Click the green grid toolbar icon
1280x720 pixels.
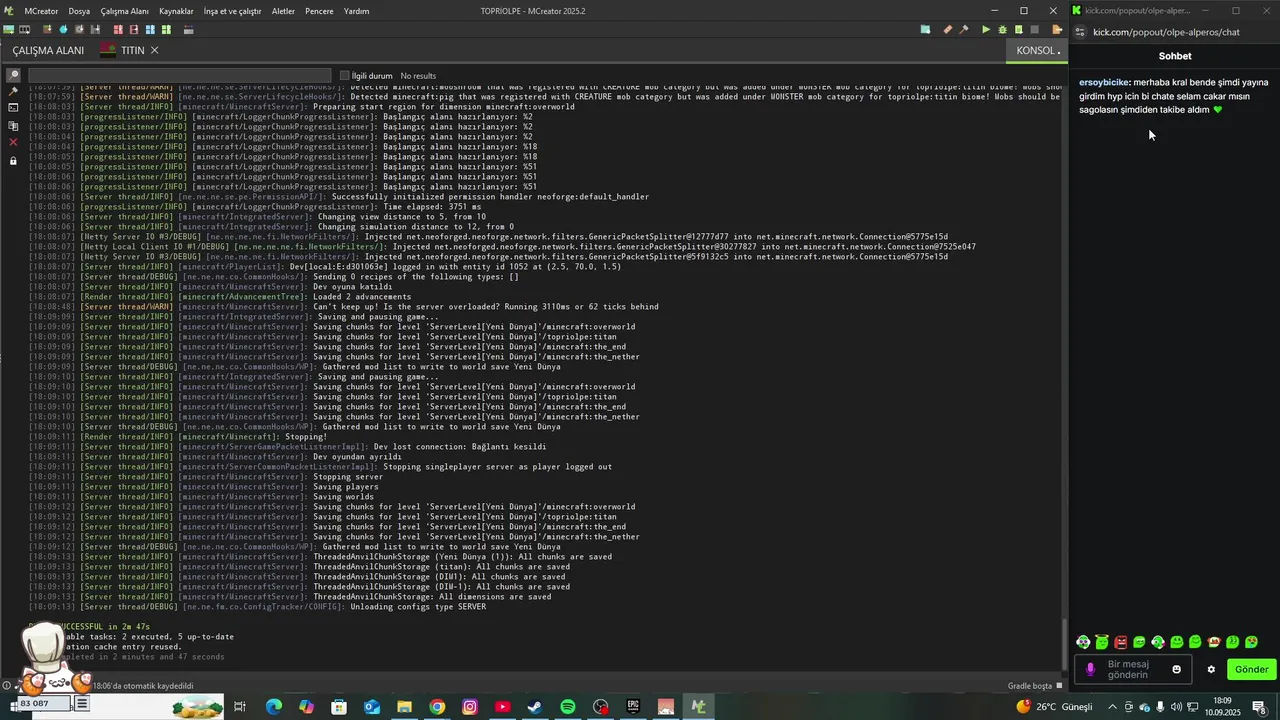166,30
